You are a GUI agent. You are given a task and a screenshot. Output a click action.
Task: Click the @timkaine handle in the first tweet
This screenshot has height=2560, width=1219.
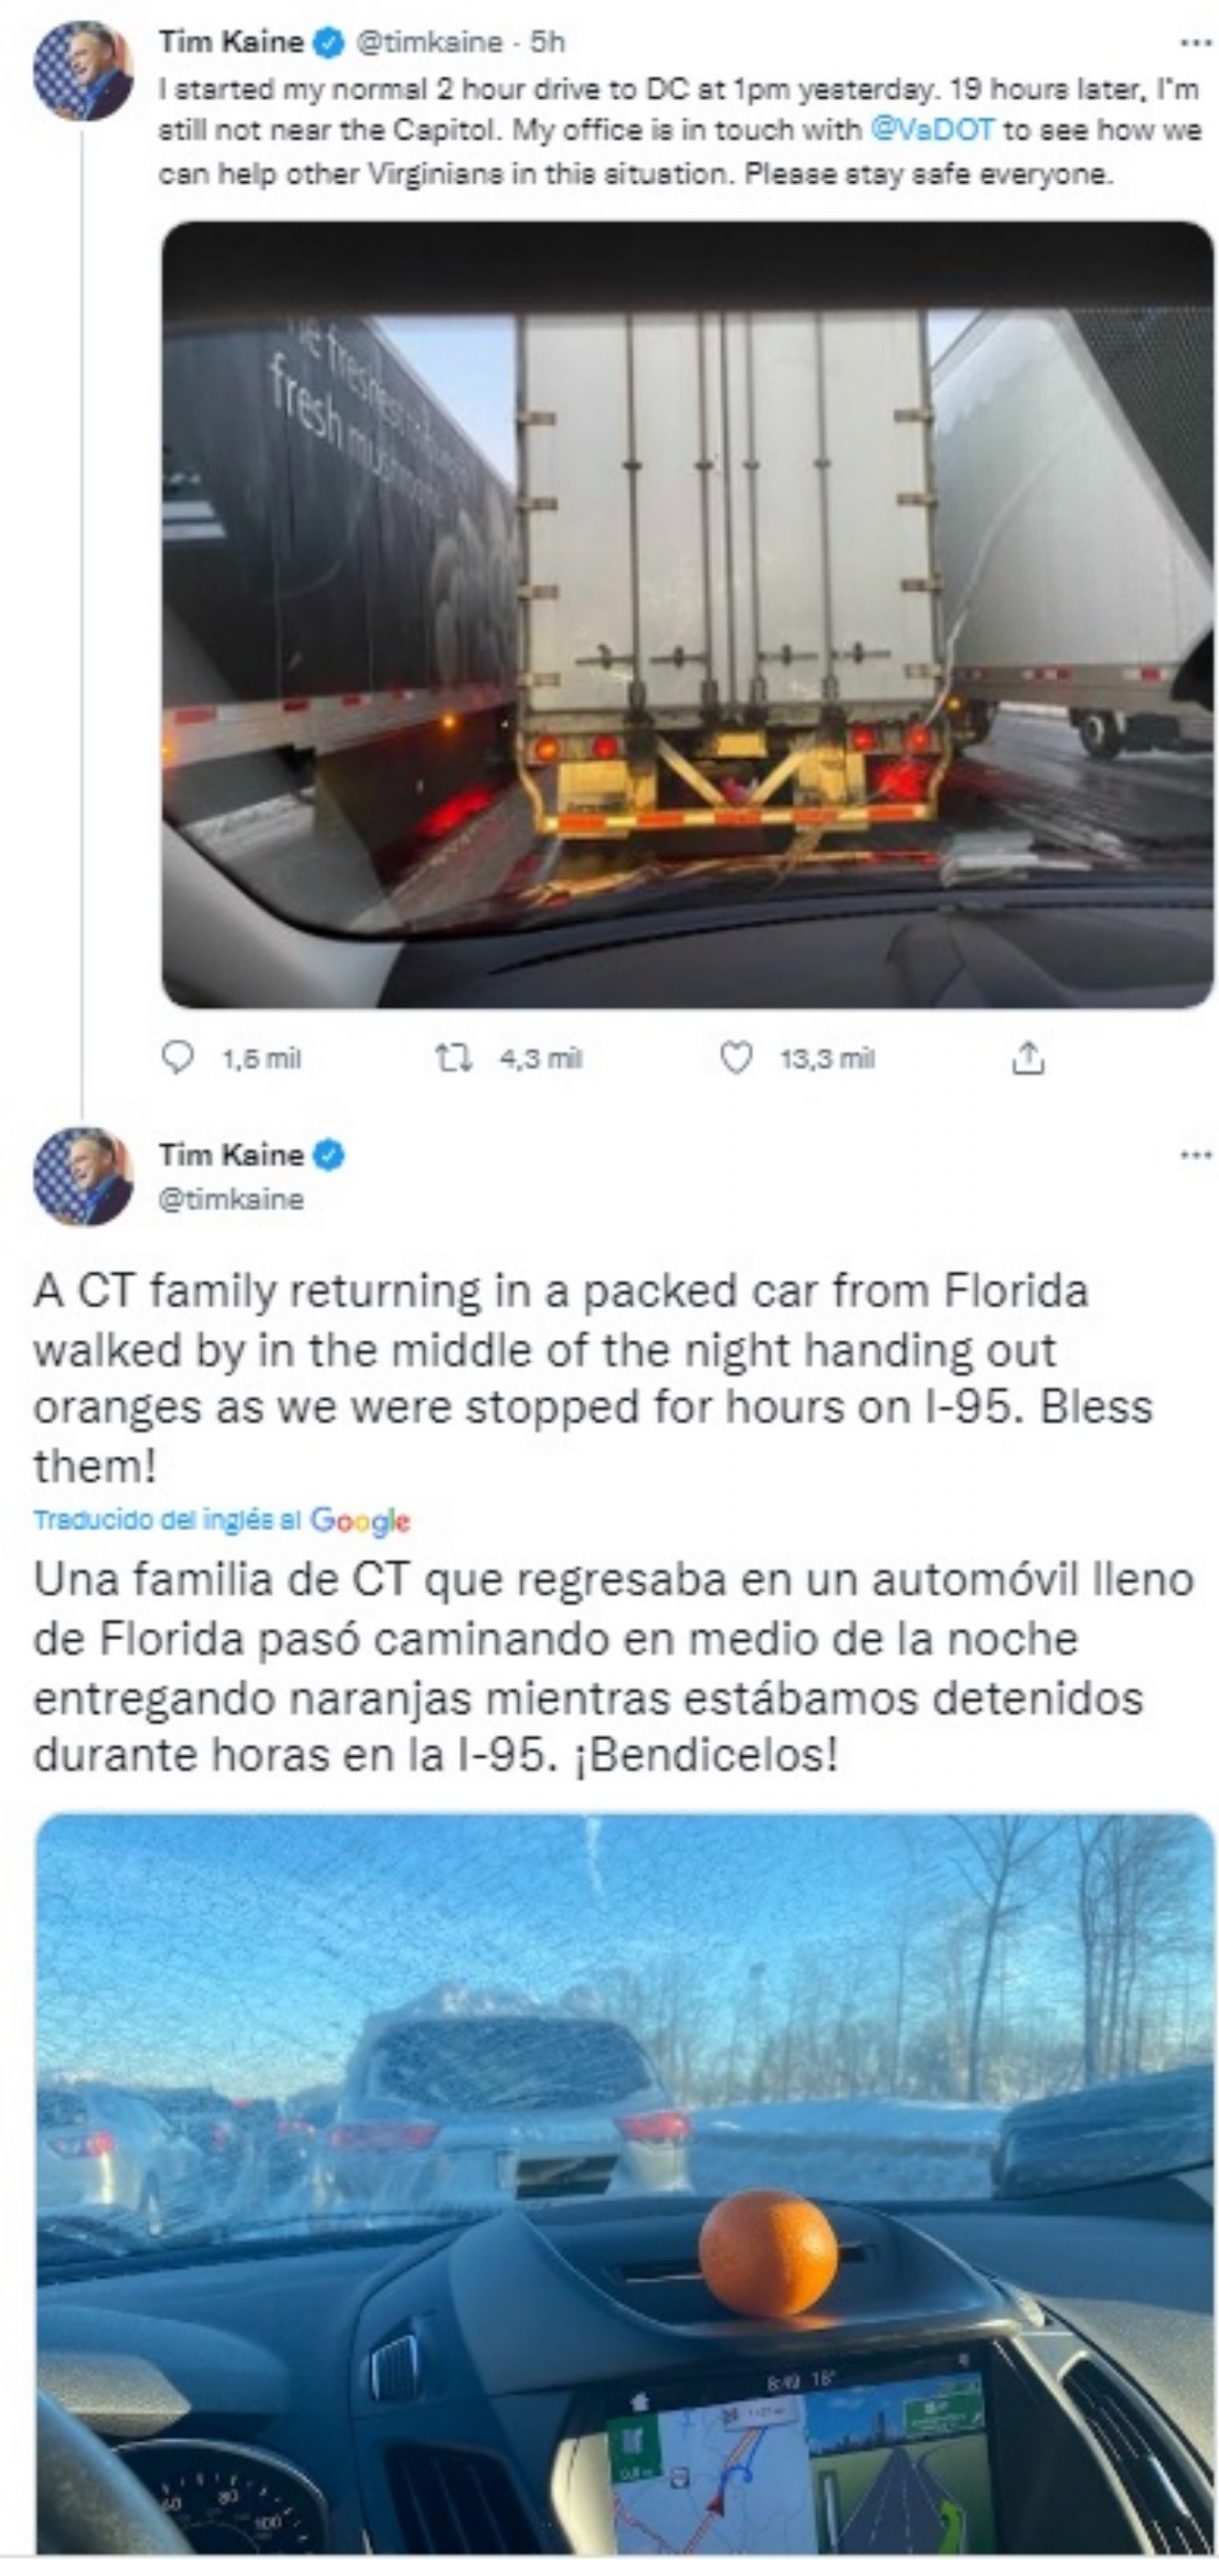tap(429, 42)
